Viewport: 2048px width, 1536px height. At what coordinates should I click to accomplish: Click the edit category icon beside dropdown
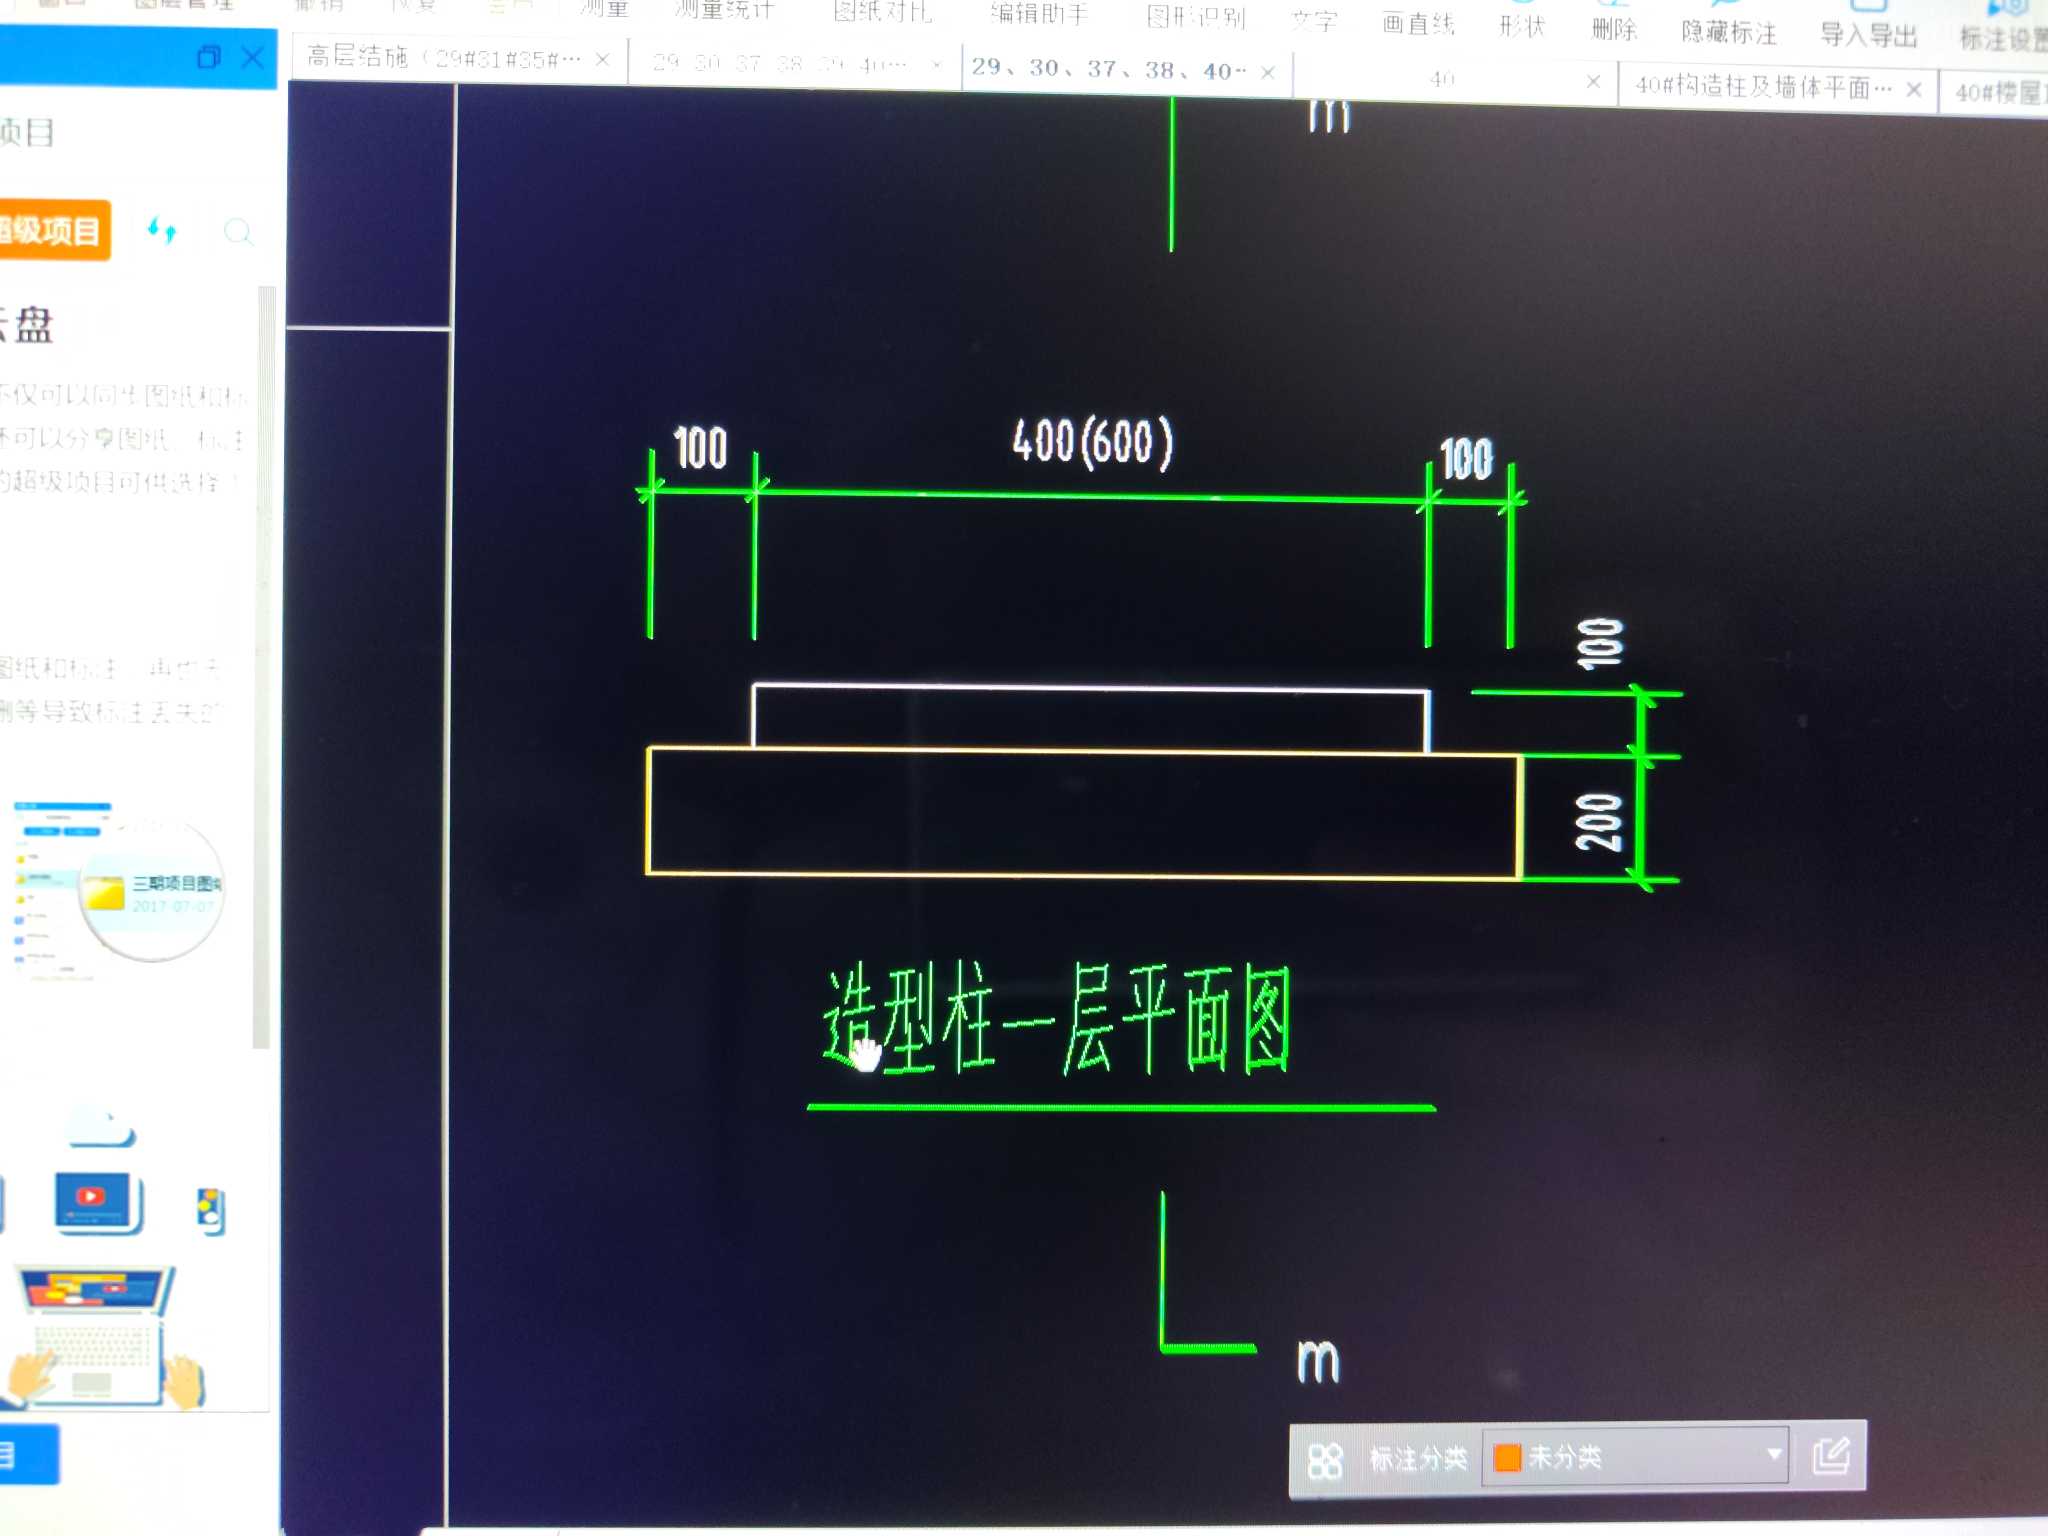(x=1830, y=1456)
